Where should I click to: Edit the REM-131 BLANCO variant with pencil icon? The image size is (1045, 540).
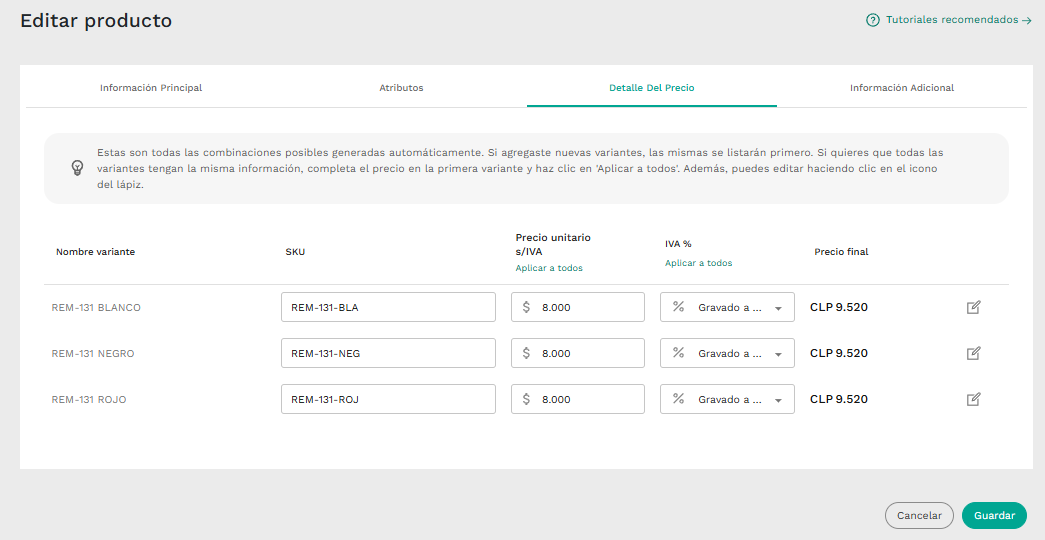[x=973, y=307]
